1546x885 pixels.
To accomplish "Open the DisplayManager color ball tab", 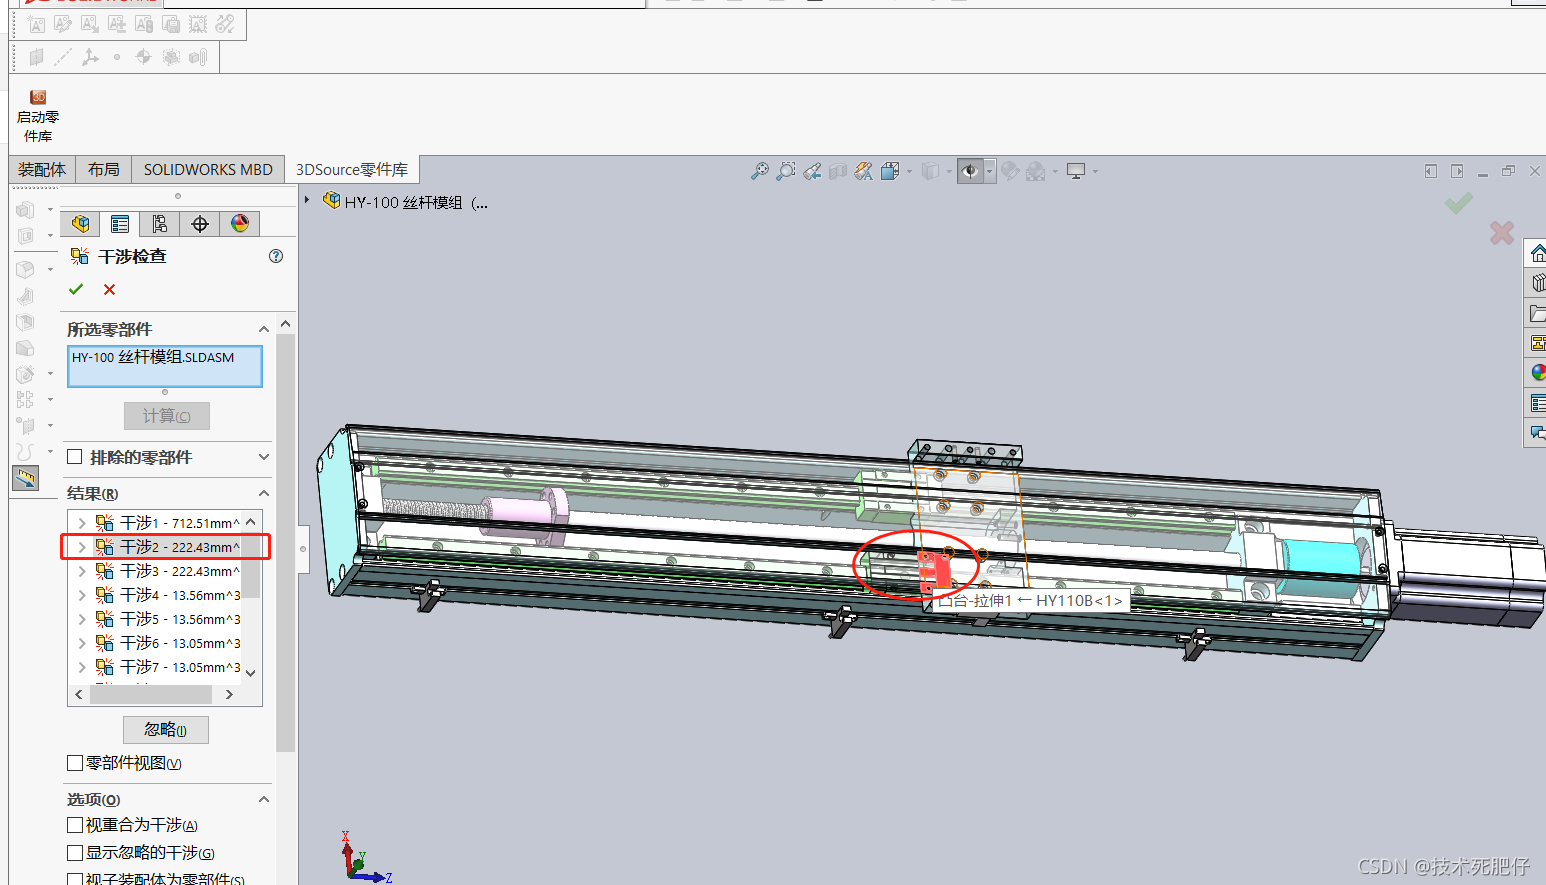I will pyautogui.click(x=240, y=224).
